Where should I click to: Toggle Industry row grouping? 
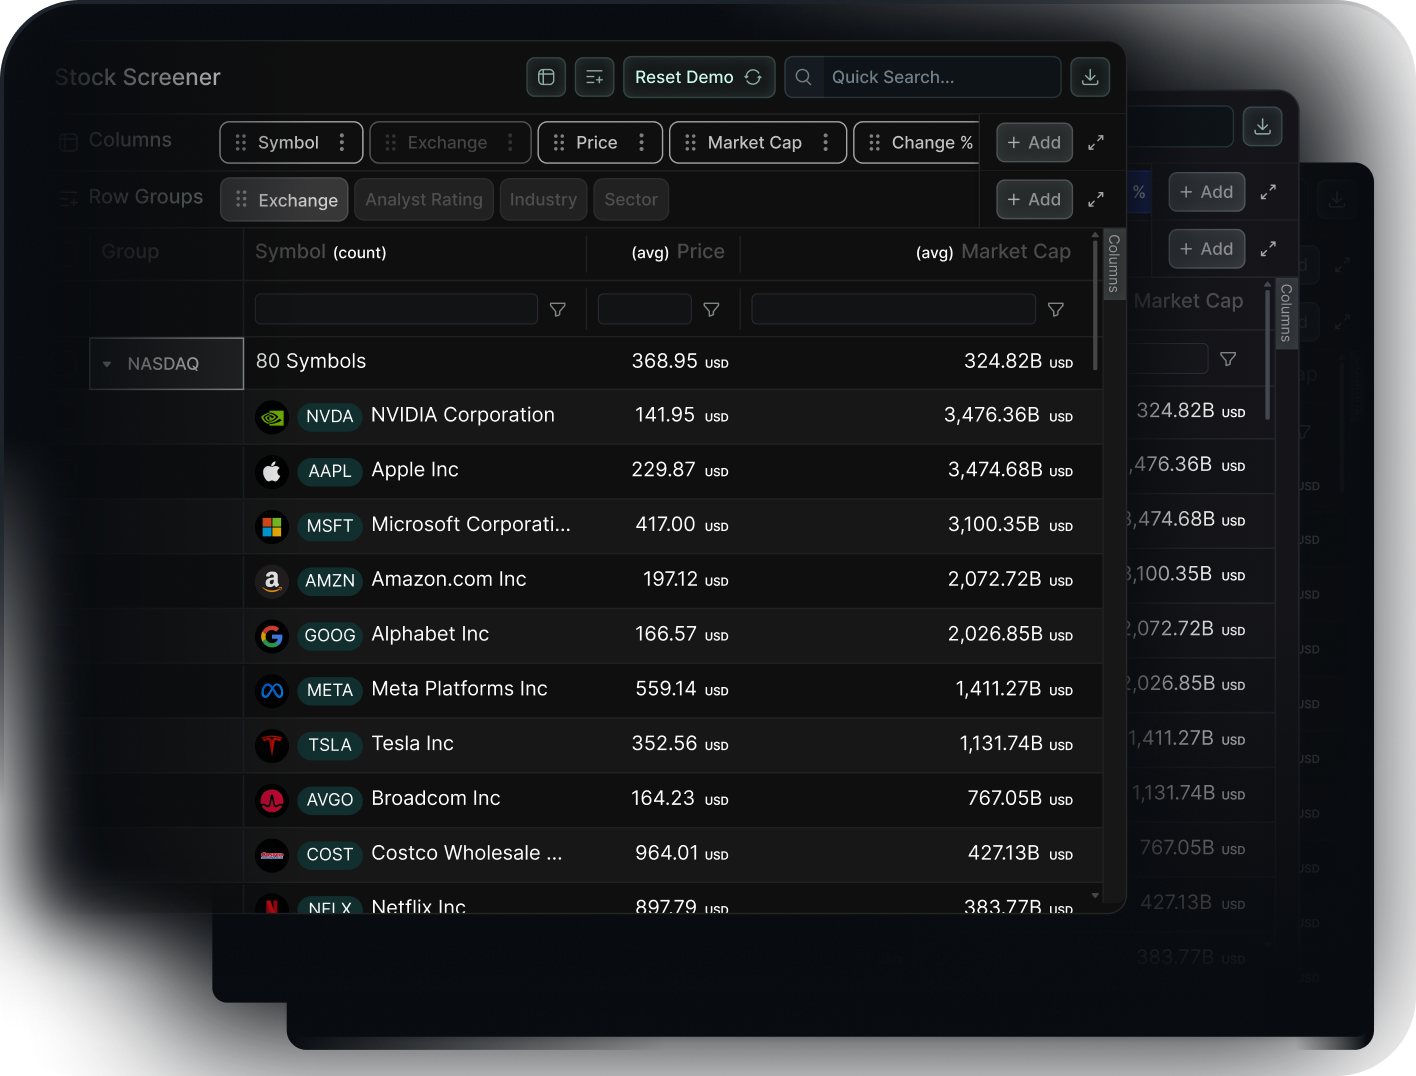click(x=543, y=199)
